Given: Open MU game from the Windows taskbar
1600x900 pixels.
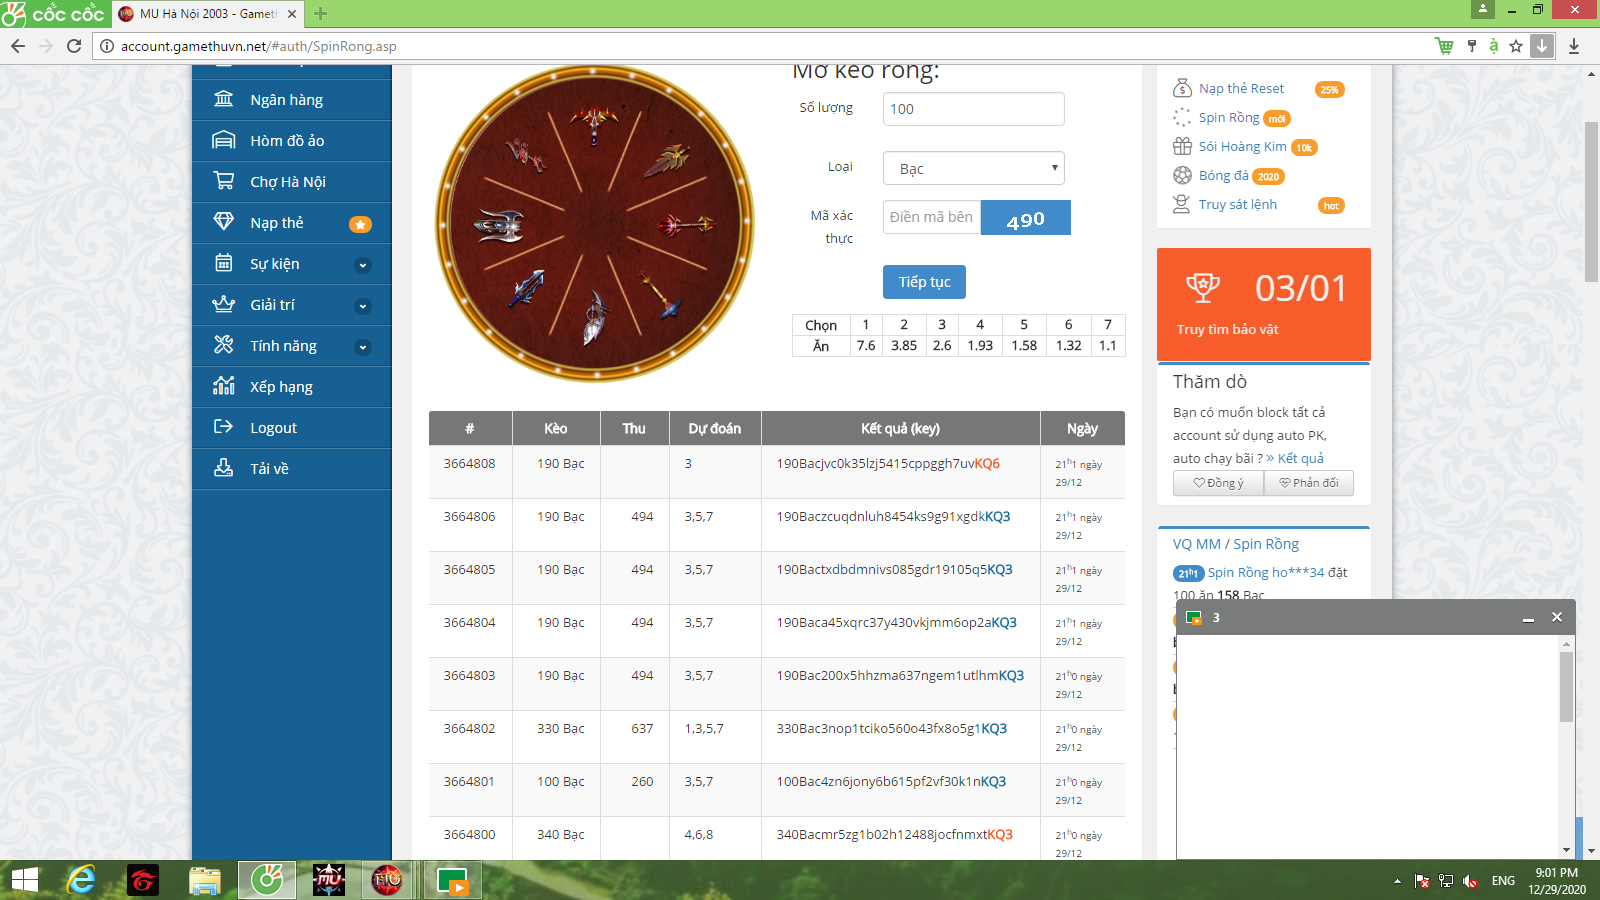Looking at the screenshot, I should click(x=329, y=880).
